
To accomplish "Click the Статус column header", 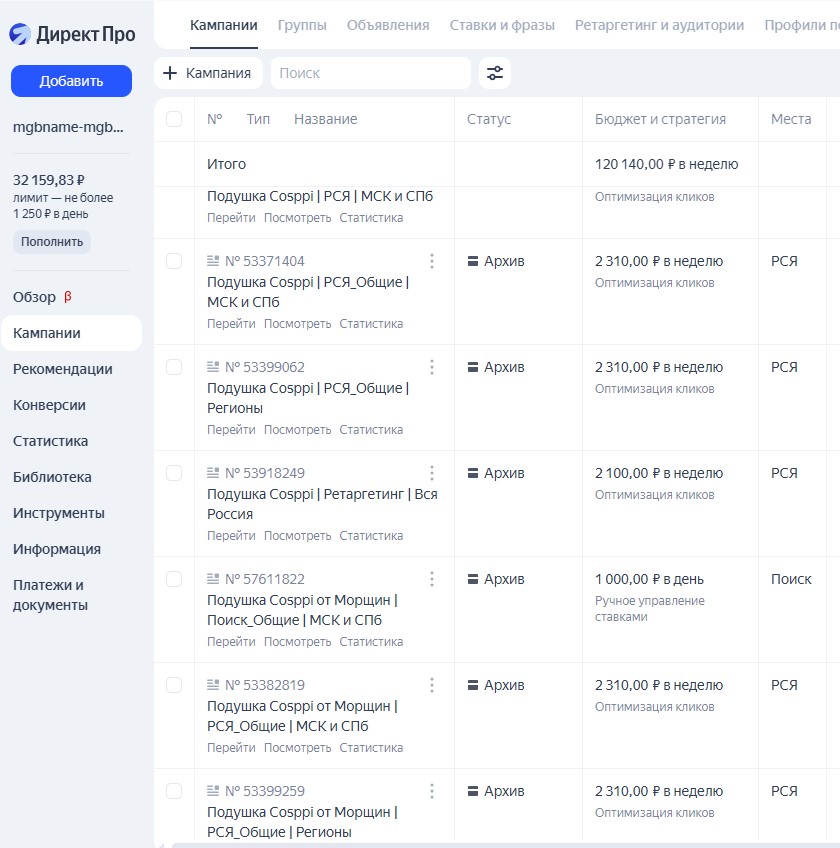I will point(489,119).
